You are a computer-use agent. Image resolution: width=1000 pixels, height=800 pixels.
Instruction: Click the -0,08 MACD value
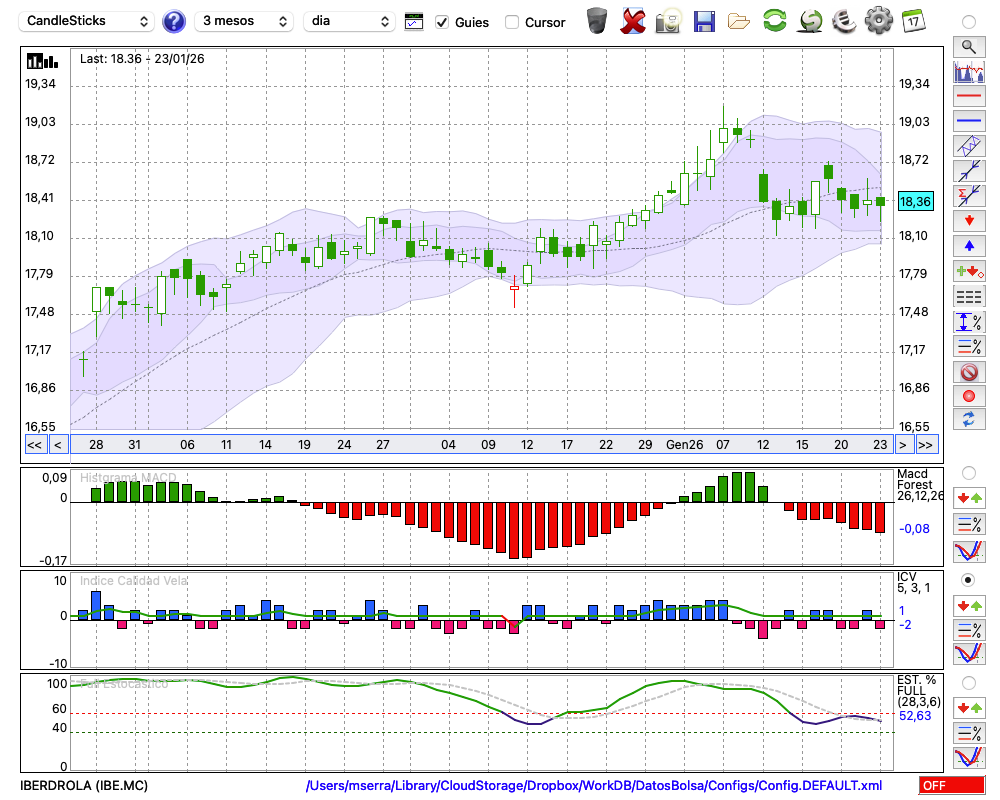pyautogui.click(x=915, y=528)
